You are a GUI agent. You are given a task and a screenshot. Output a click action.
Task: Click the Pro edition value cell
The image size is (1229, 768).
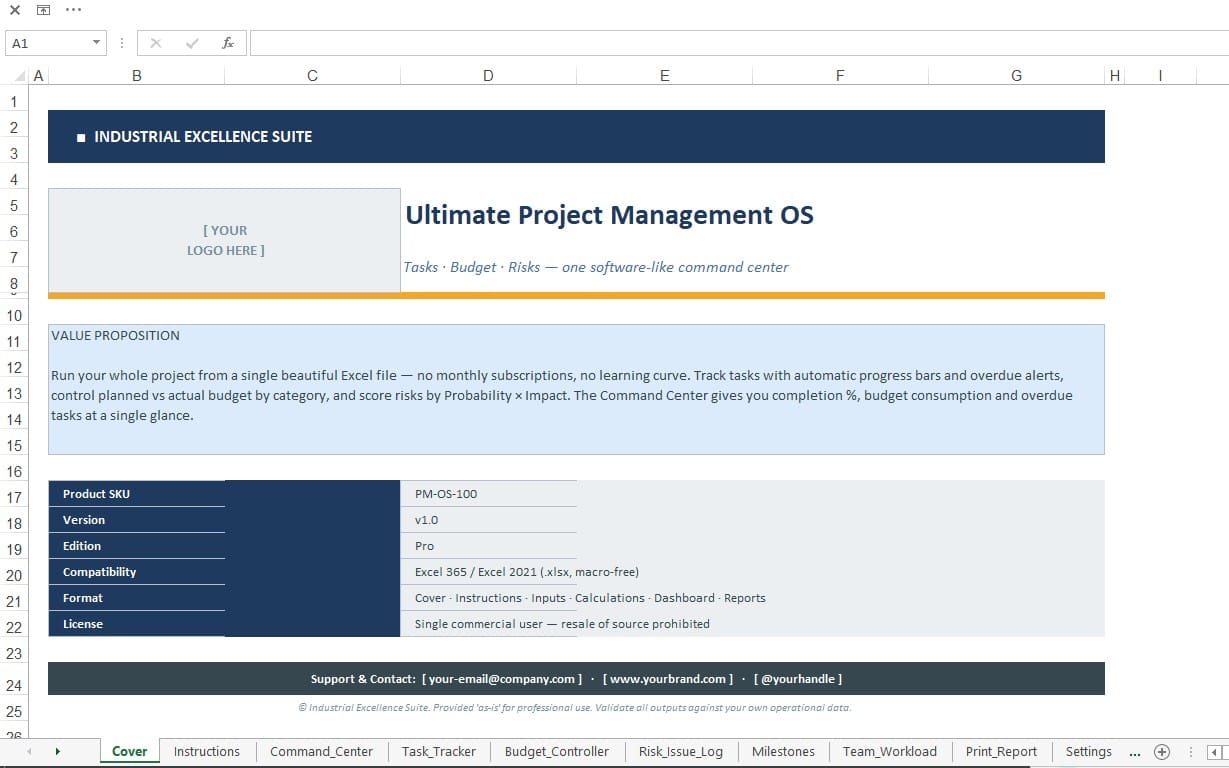pyautogui.click(x=489, y=546)
